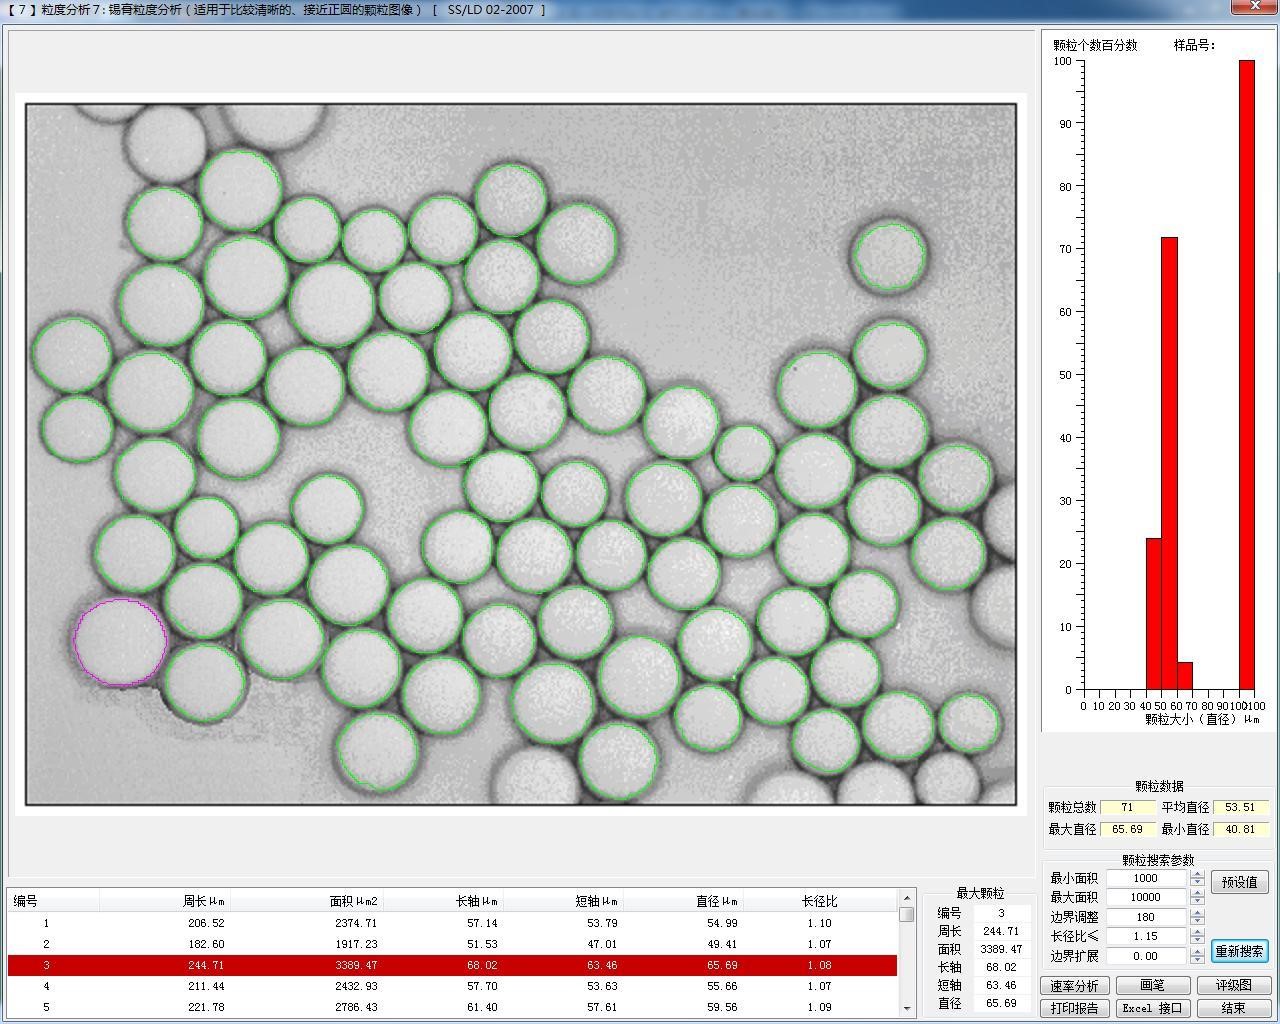Screen dimensions: 1280x1024
Task: Increase the 最大面积 value with up arrow
Action: (1197, 893)
